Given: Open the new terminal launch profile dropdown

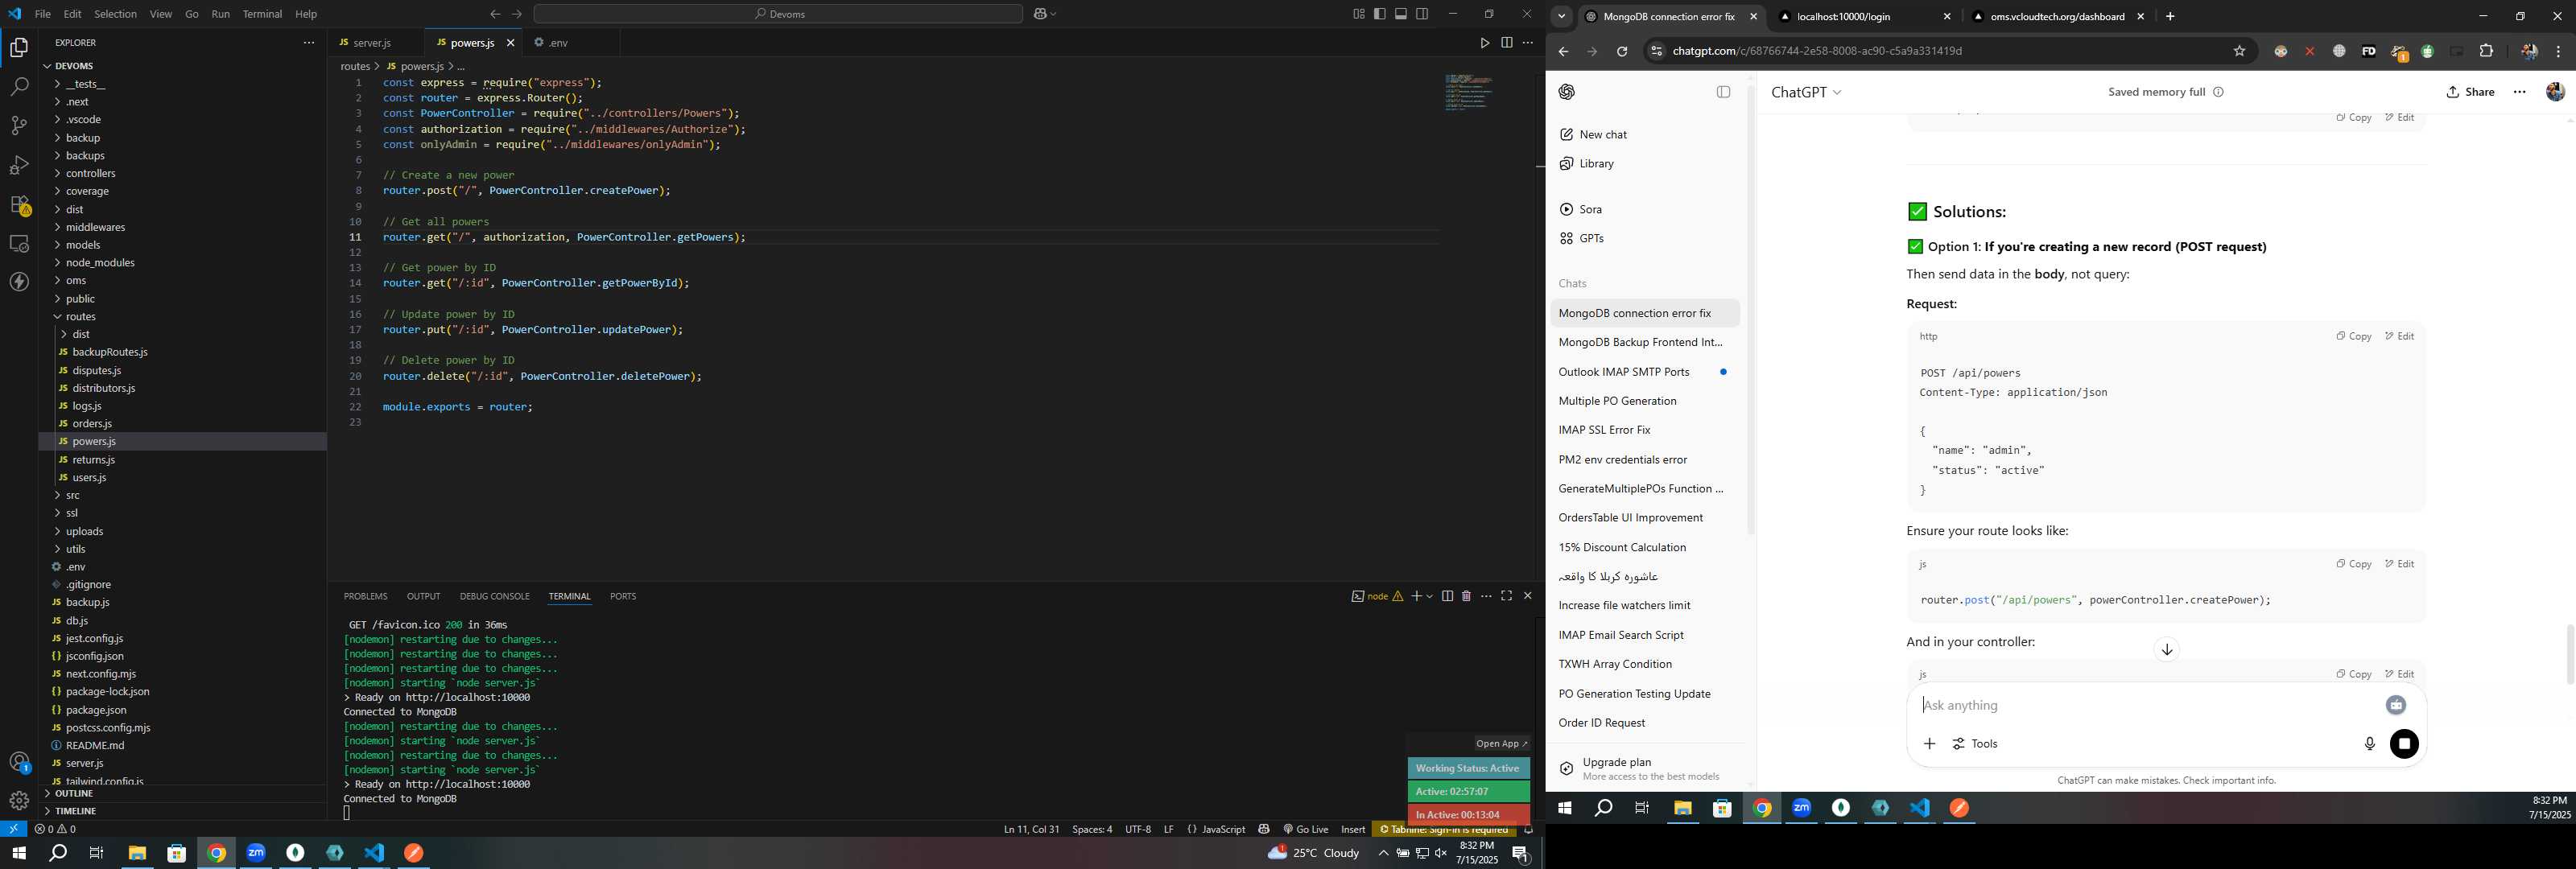Looking at the screenshot, I should (1429, 596).
